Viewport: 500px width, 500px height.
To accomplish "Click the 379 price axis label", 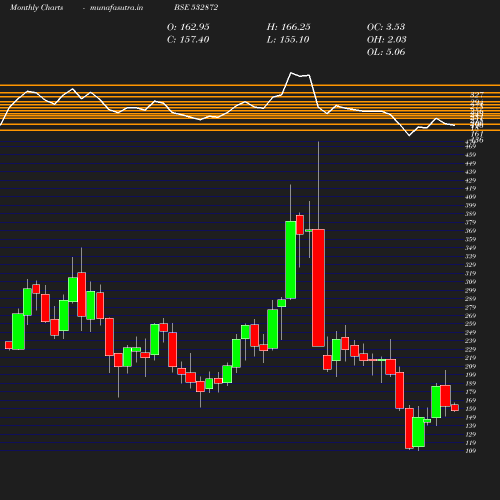I will [x=470, y=223].
